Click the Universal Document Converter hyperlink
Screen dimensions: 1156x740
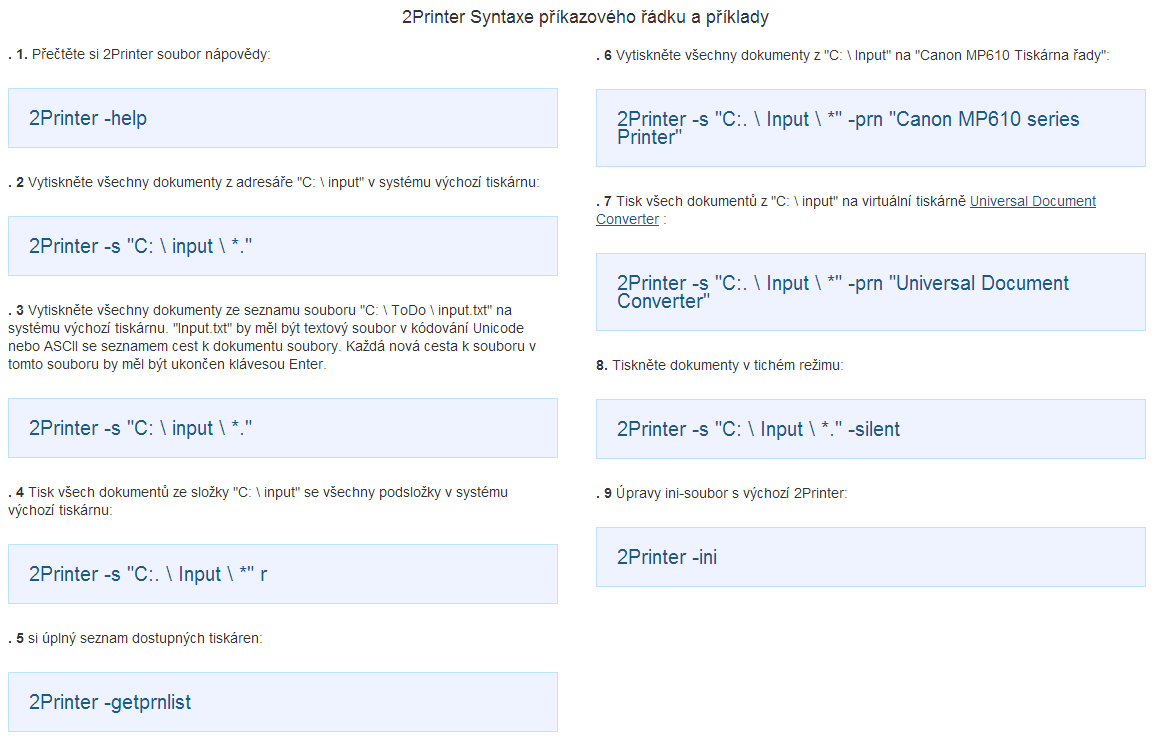pos(1032,201)
